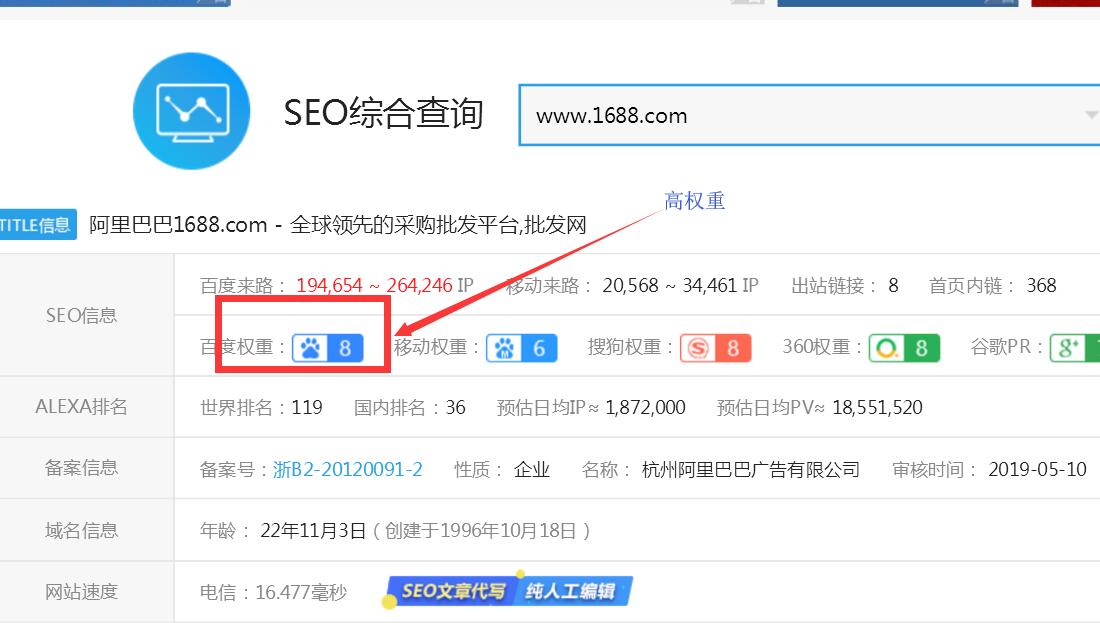Click the 预估日均PV value 18,551,520
The image size is (1100, 623).
pos(877,408)
